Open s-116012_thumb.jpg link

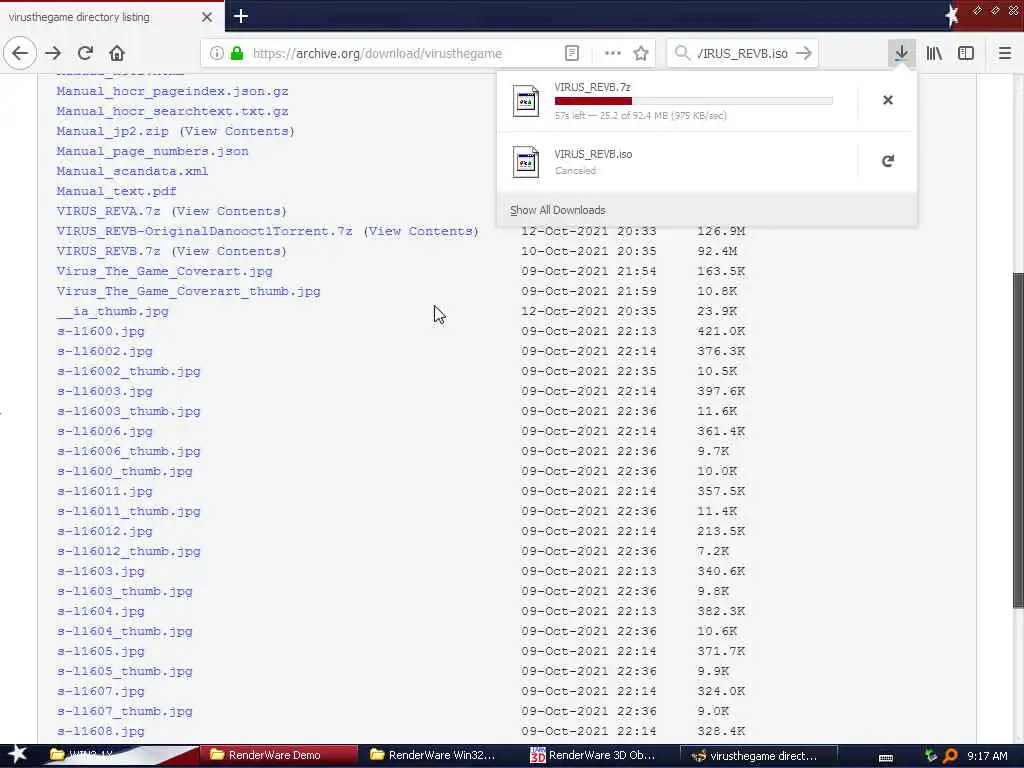129,551
